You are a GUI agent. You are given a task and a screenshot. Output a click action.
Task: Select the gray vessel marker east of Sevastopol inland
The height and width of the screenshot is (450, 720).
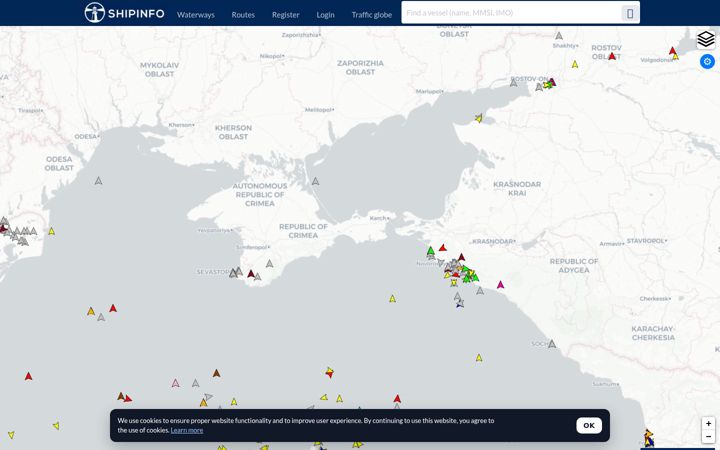270,264
